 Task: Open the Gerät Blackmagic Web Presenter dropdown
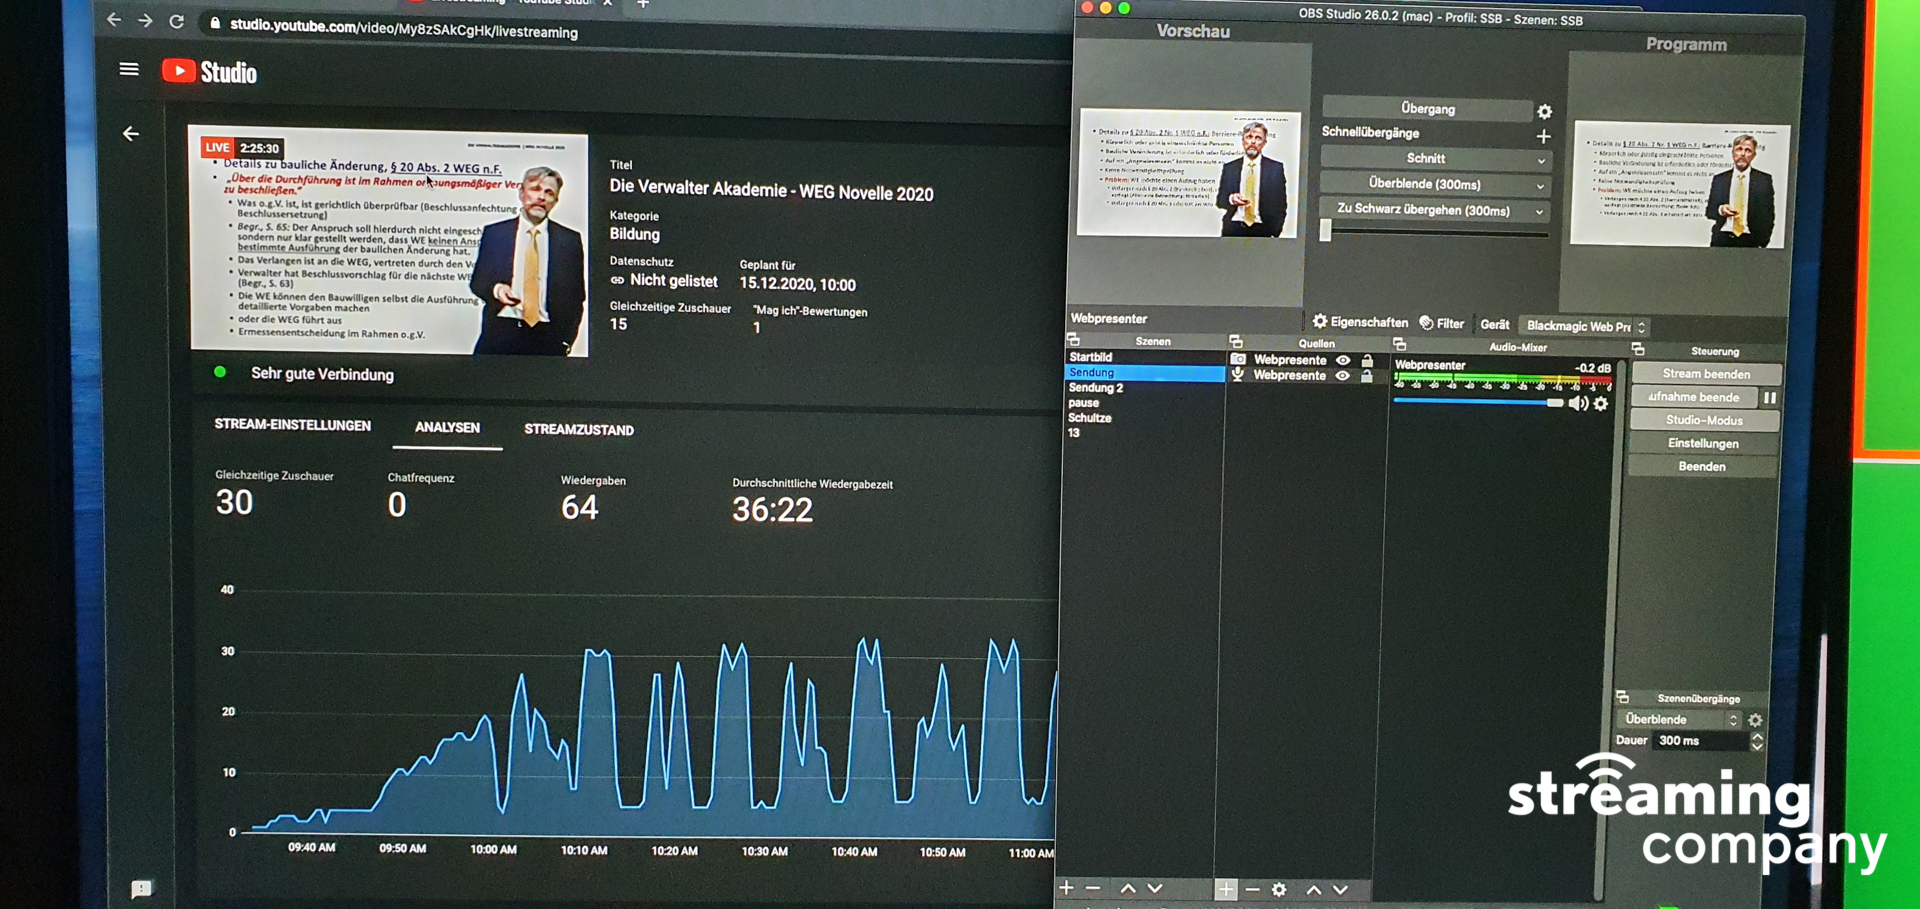point(1585,326)
